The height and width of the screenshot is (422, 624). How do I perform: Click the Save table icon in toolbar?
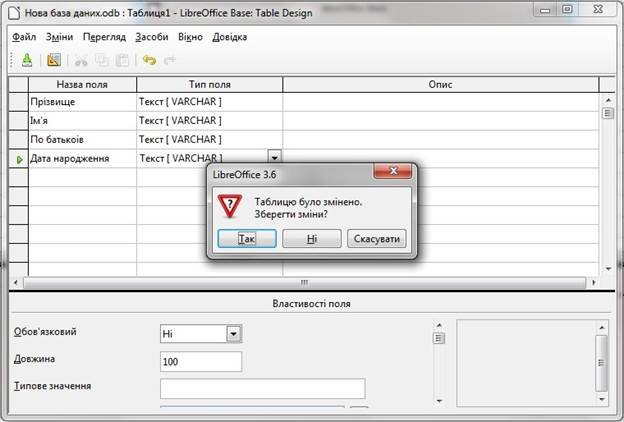click(27, 60)
